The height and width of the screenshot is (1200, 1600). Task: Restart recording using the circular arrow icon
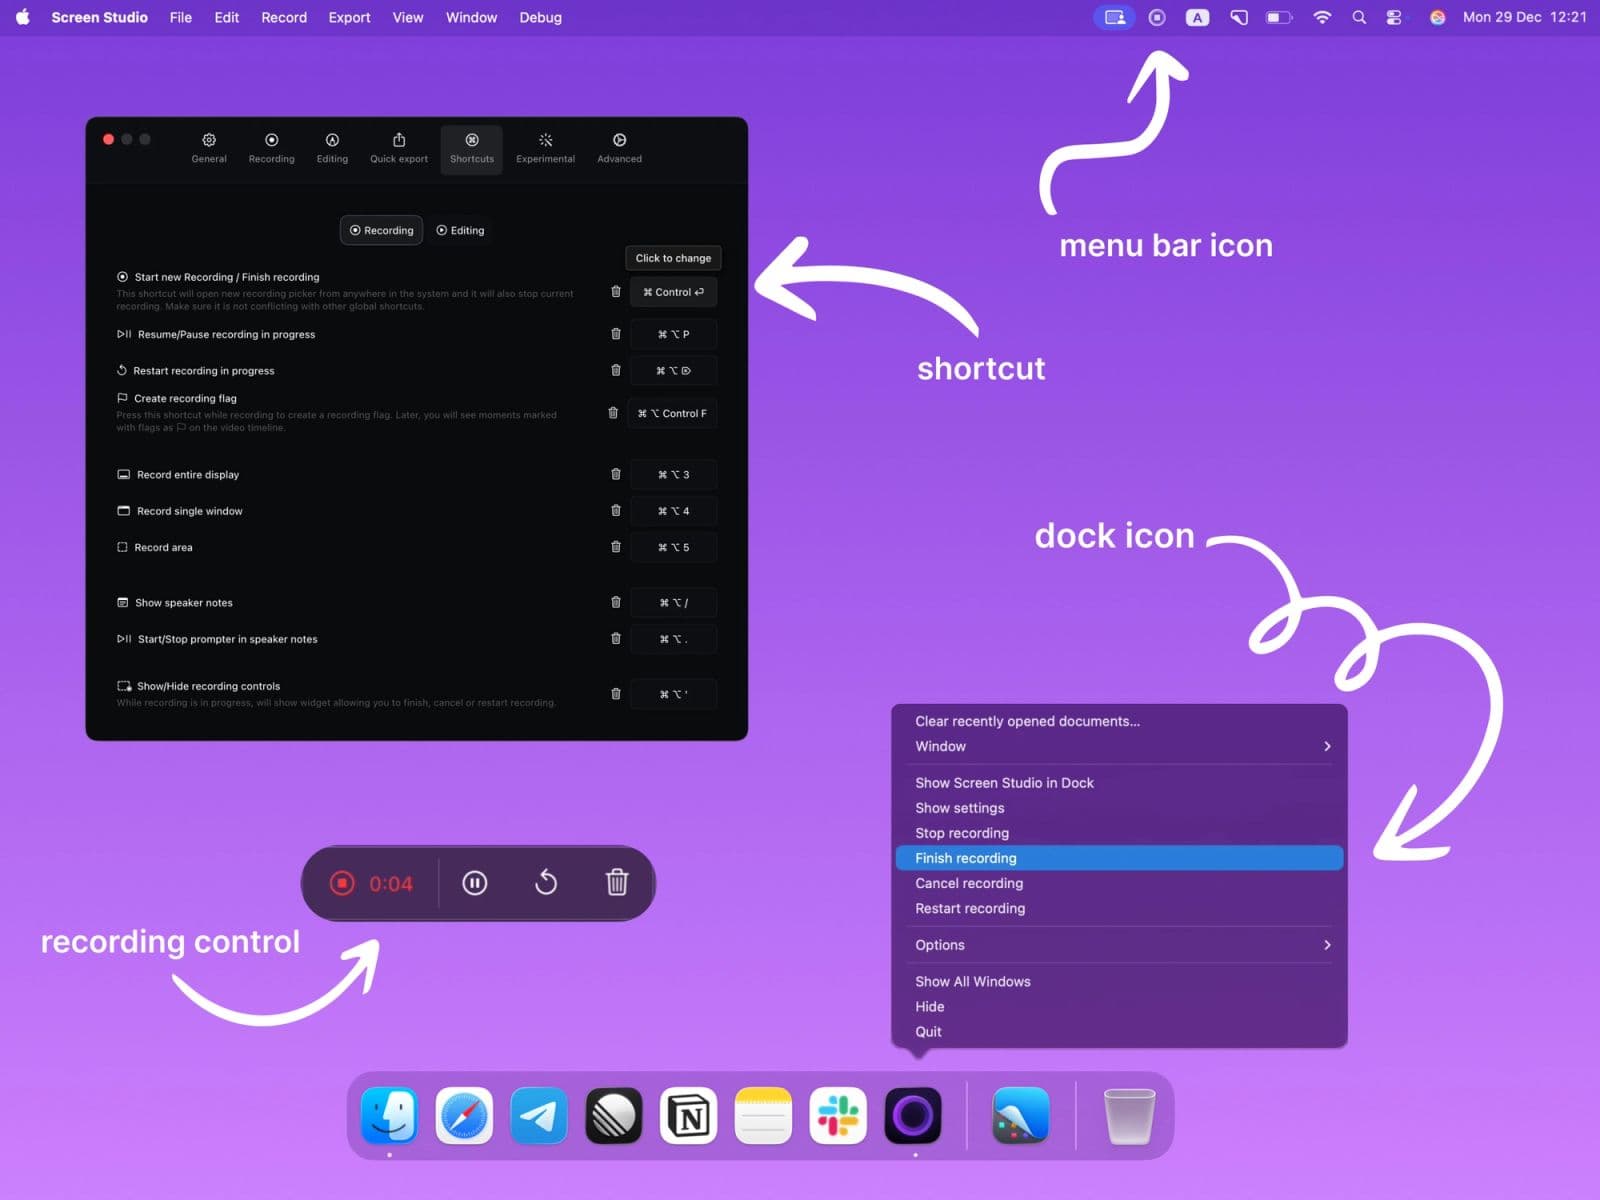coord(546,883)
